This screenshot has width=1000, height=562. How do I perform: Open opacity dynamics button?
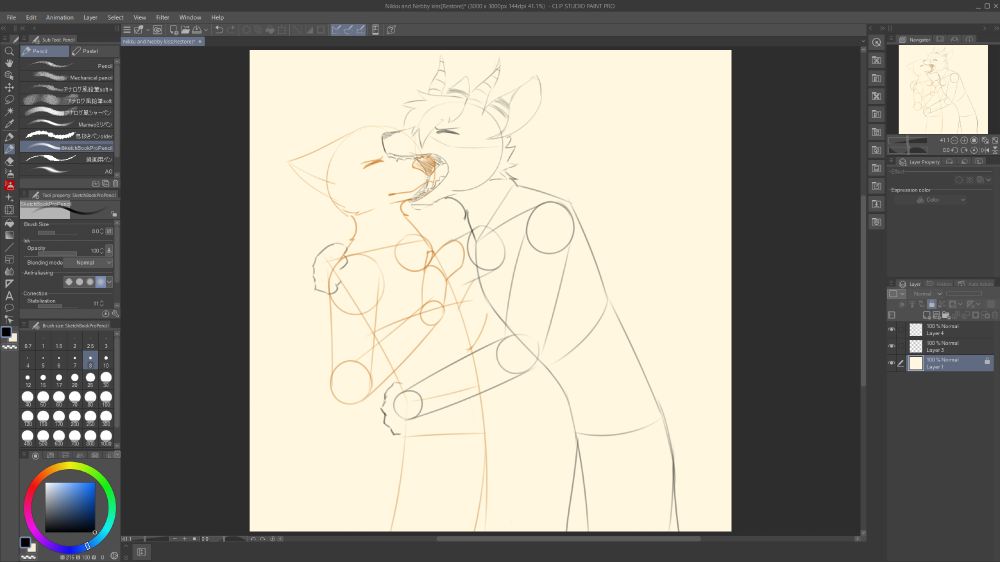tap(109, 251)
